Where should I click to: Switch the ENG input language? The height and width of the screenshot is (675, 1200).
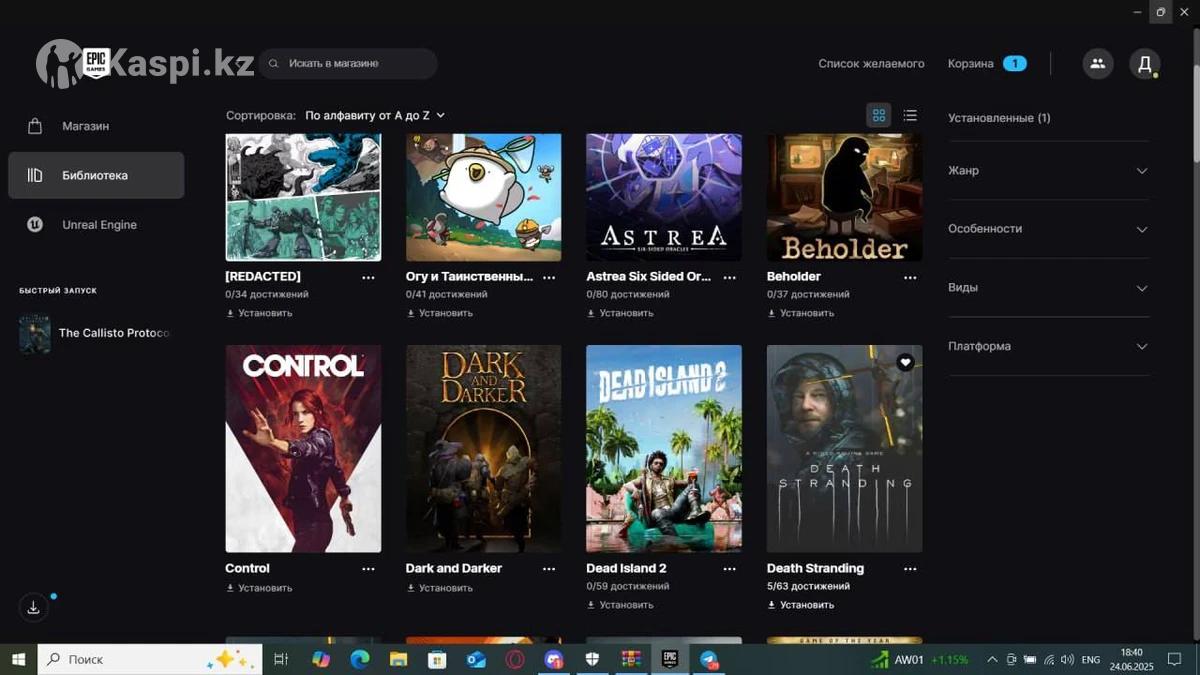point(1091,660)
